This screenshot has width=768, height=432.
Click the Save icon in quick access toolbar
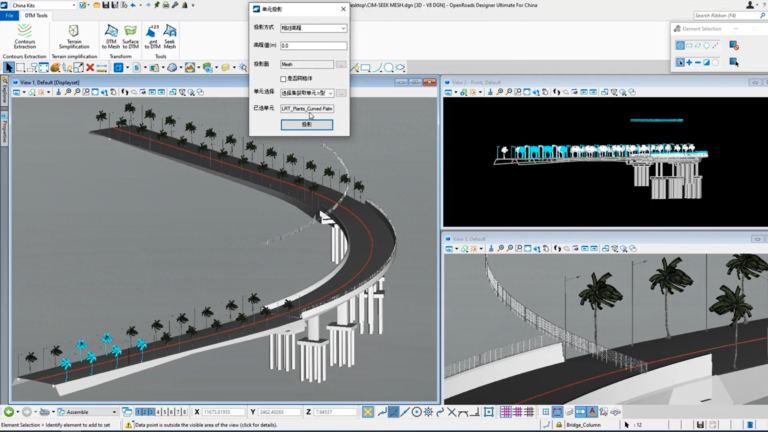105,5
